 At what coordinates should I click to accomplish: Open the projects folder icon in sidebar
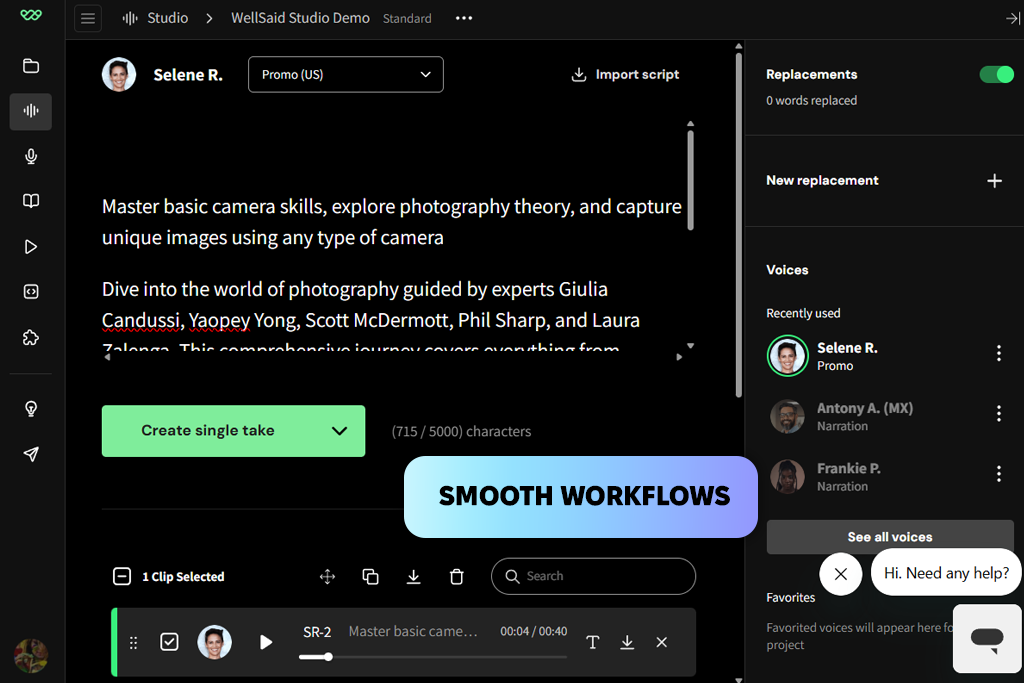31,66
